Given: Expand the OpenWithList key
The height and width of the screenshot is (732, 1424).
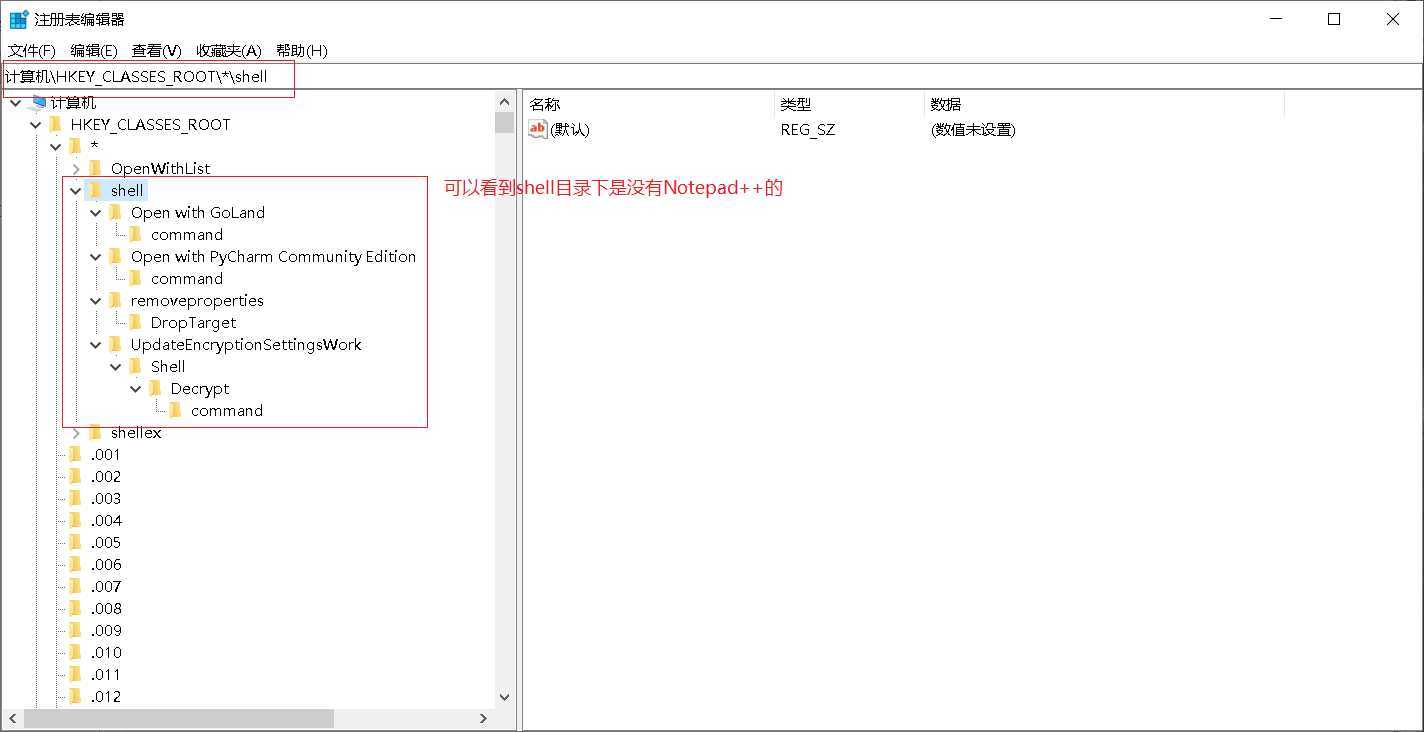Looking at the screenshot, I should coord(76,168).
